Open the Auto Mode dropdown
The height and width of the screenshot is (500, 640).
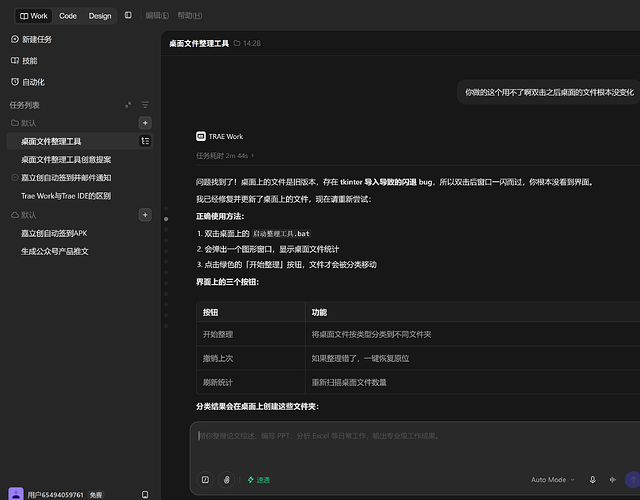coord(553,480)
